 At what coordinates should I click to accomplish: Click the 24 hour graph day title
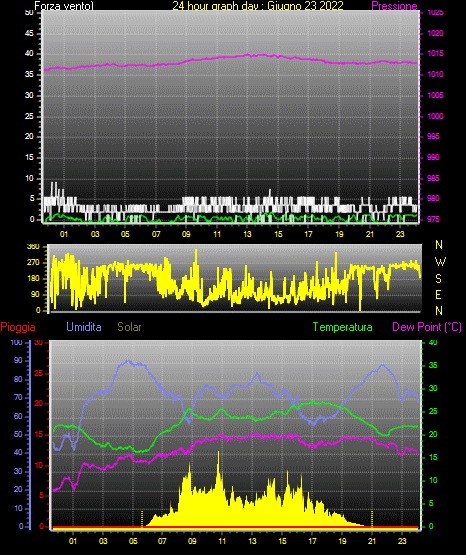click(x=258, y=6)
